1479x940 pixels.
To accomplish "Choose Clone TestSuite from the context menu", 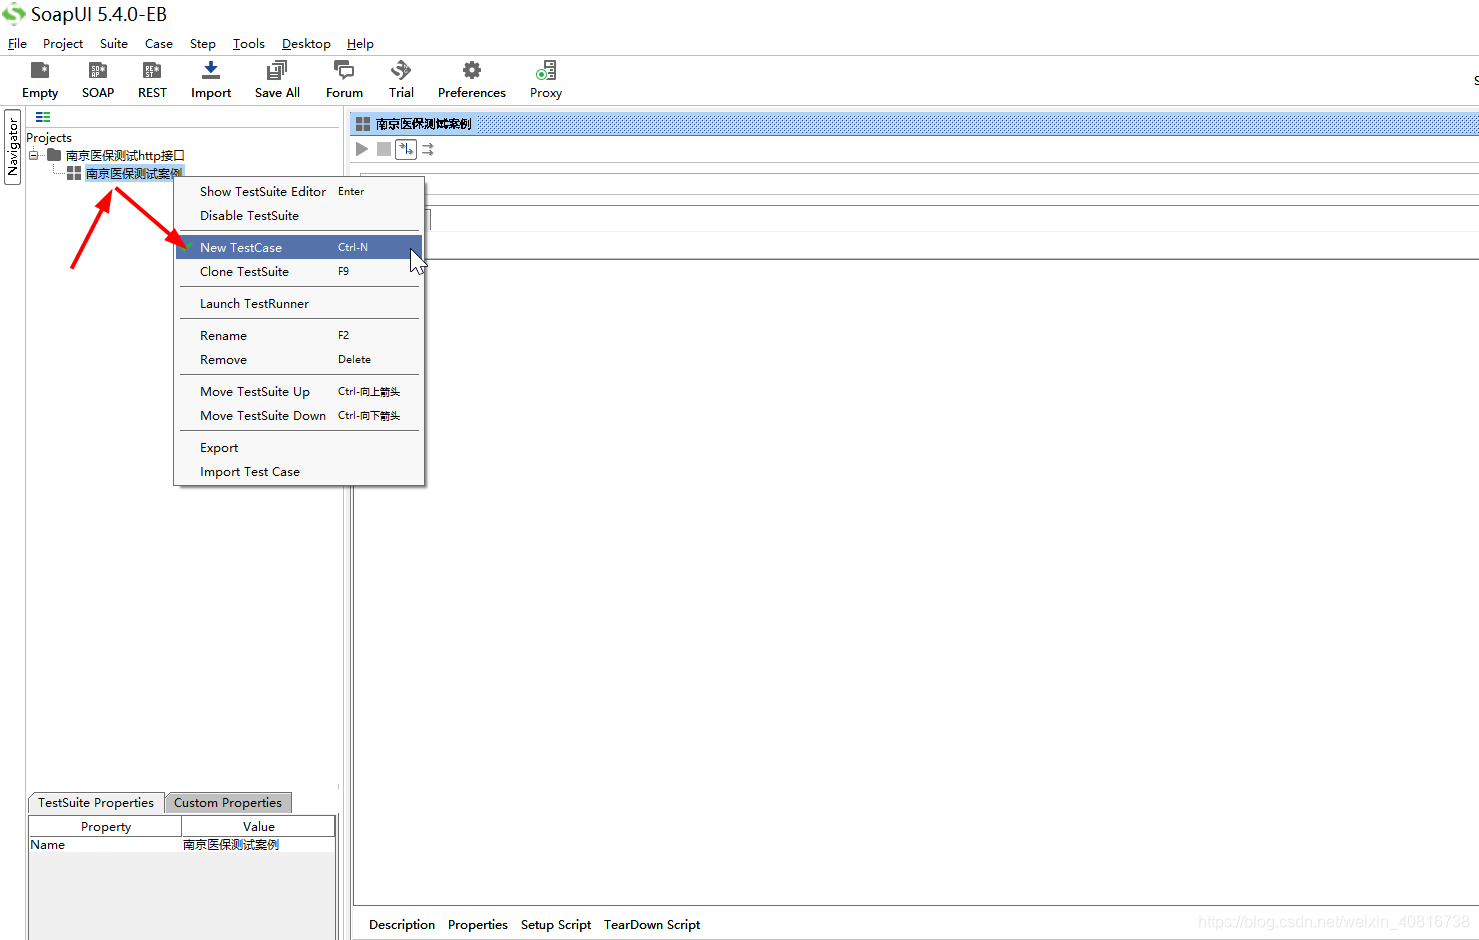I will point(299,271).
